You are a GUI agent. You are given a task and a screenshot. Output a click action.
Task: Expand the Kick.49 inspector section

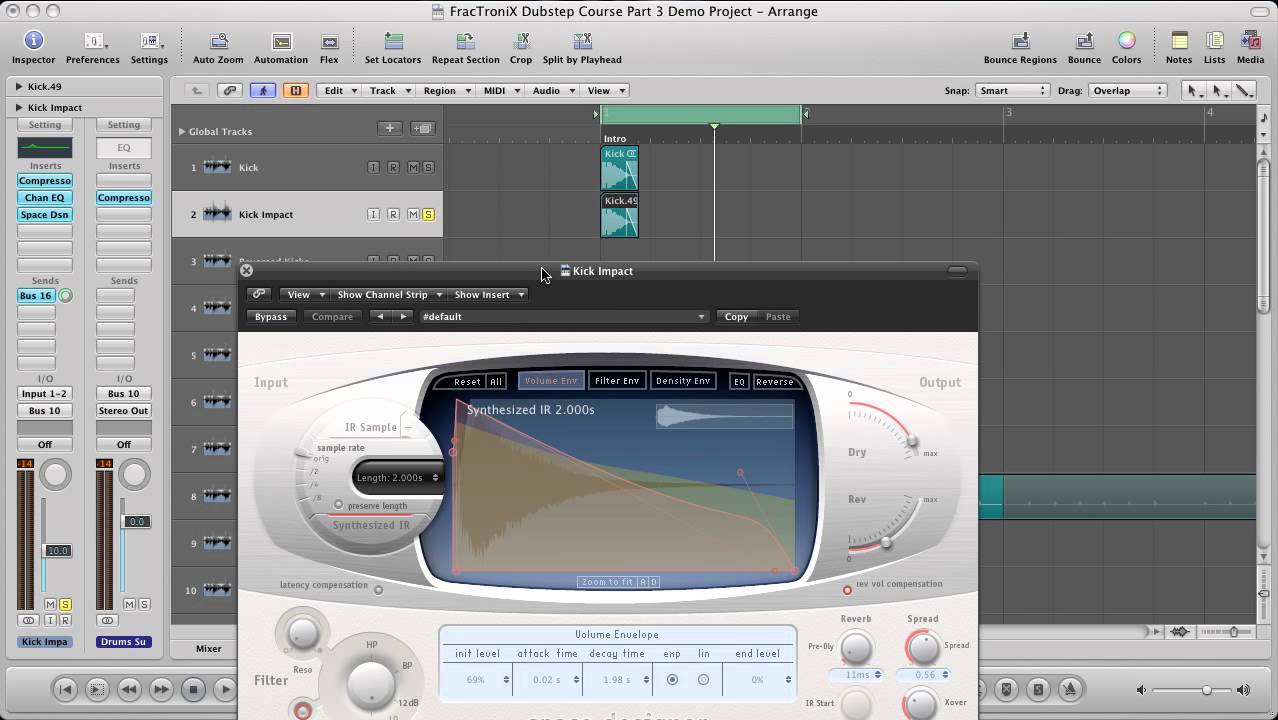[x=19, y=87]
